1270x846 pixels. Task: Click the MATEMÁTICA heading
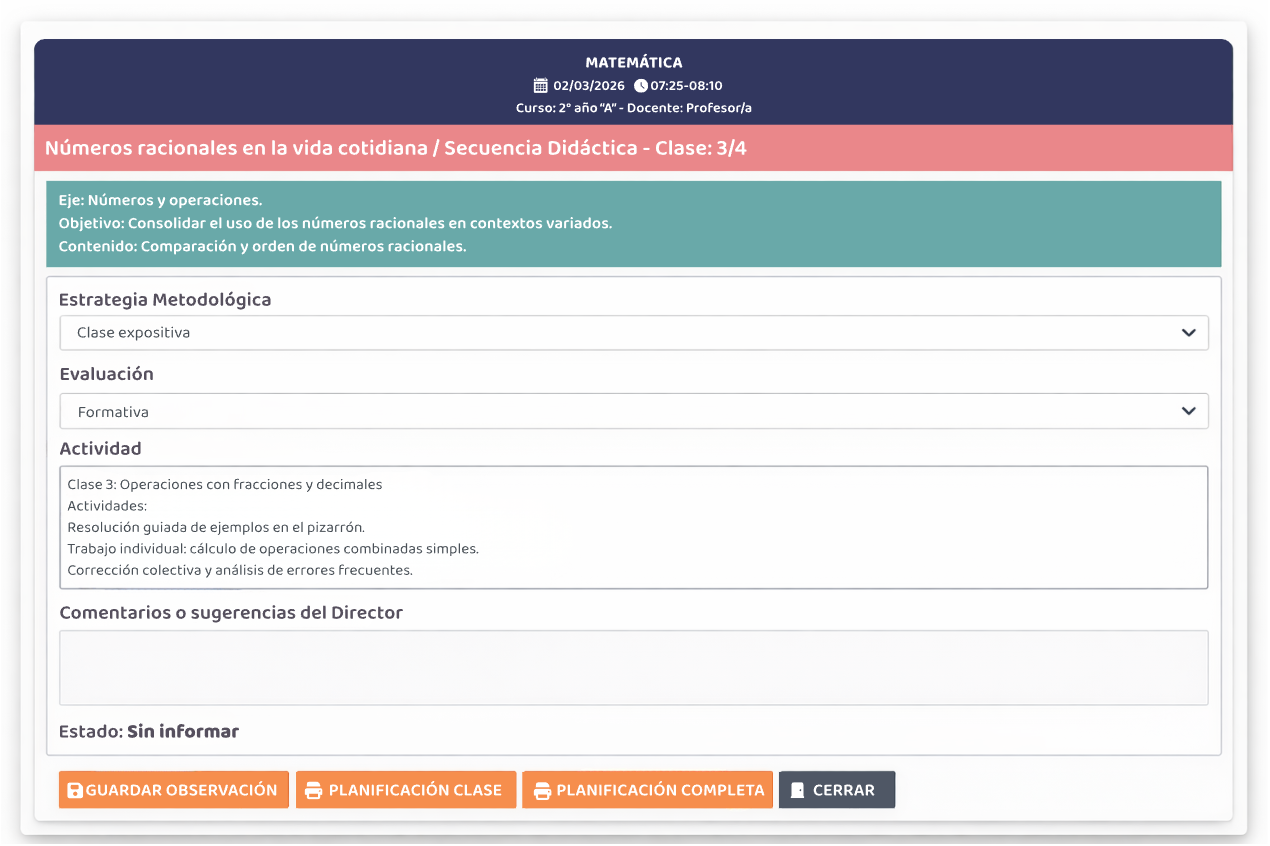pos(634,63)
